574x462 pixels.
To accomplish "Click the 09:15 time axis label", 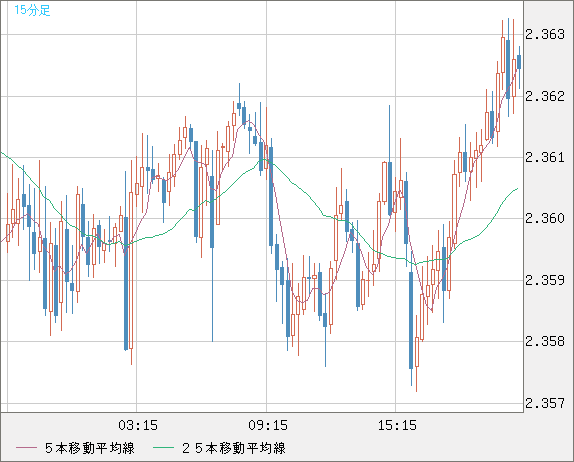I will 268,425.
